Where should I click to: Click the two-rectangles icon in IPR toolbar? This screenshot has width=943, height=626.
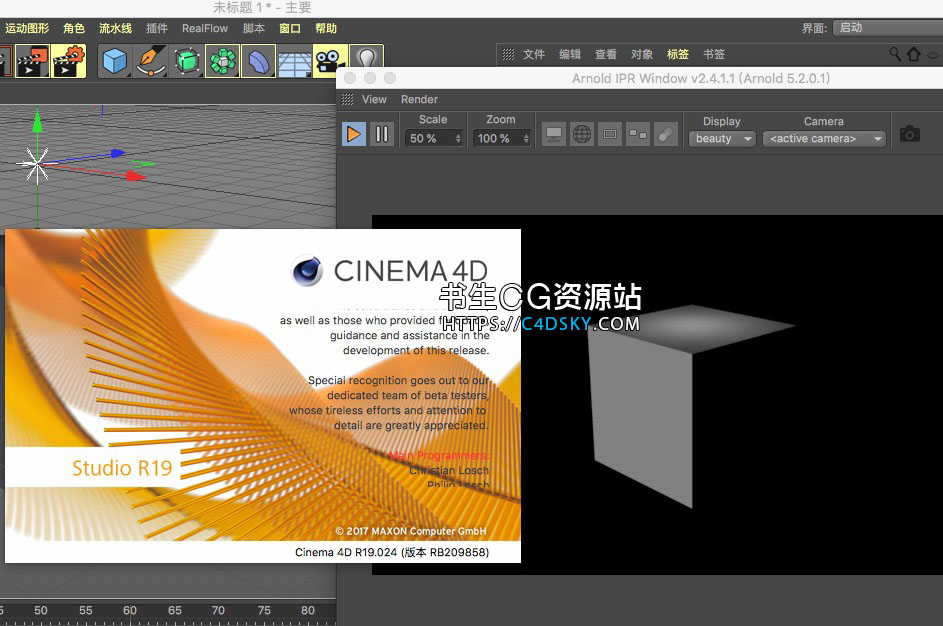click(638, 134)
